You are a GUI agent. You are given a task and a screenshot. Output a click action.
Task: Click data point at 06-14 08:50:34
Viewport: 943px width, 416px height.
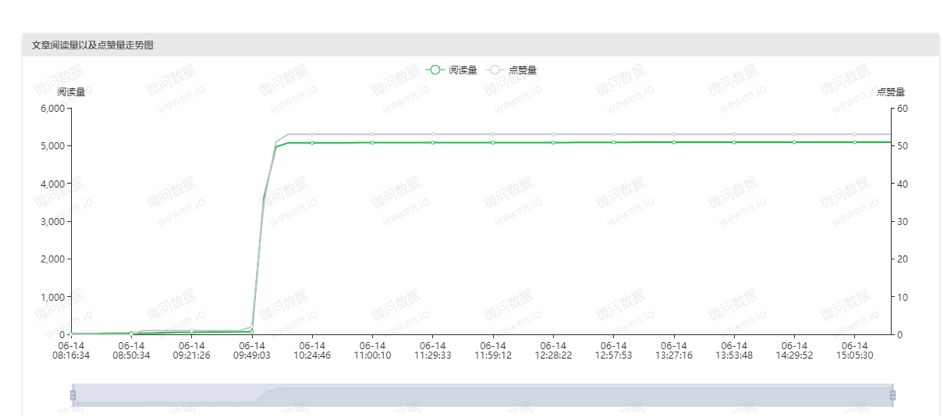point(131,333)
